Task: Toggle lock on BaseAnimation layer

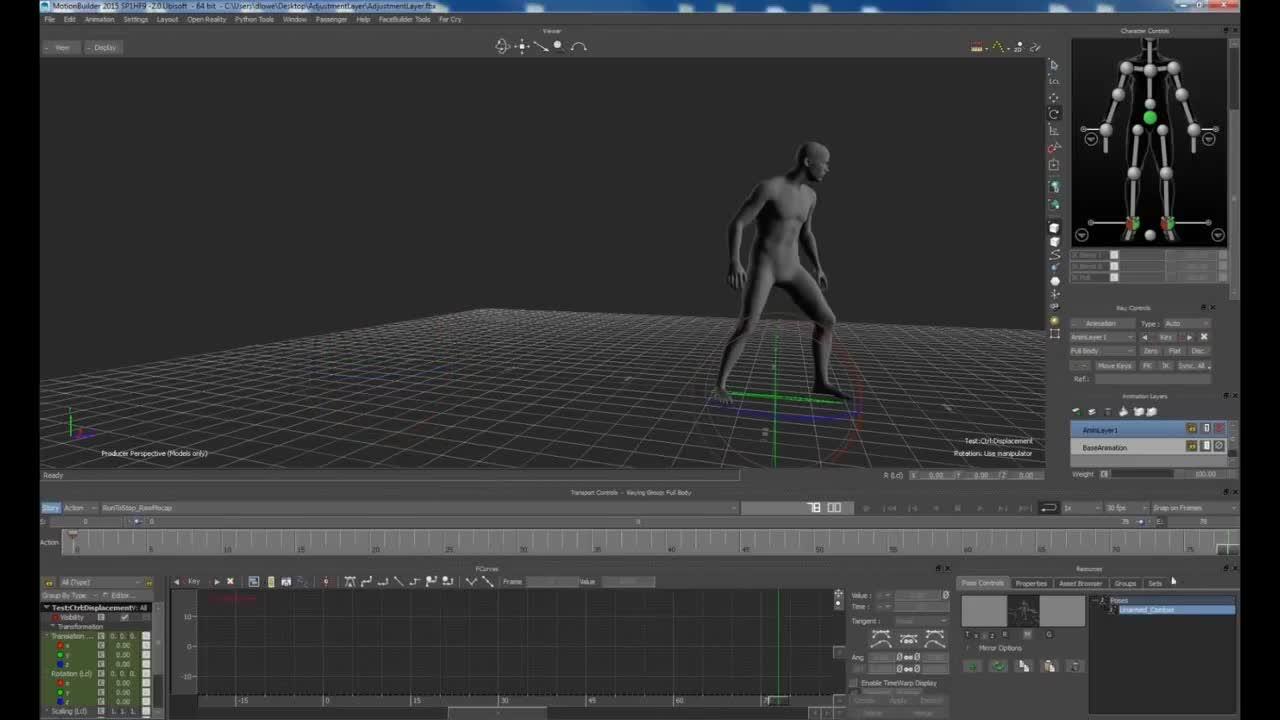Action: (1206, 446)
